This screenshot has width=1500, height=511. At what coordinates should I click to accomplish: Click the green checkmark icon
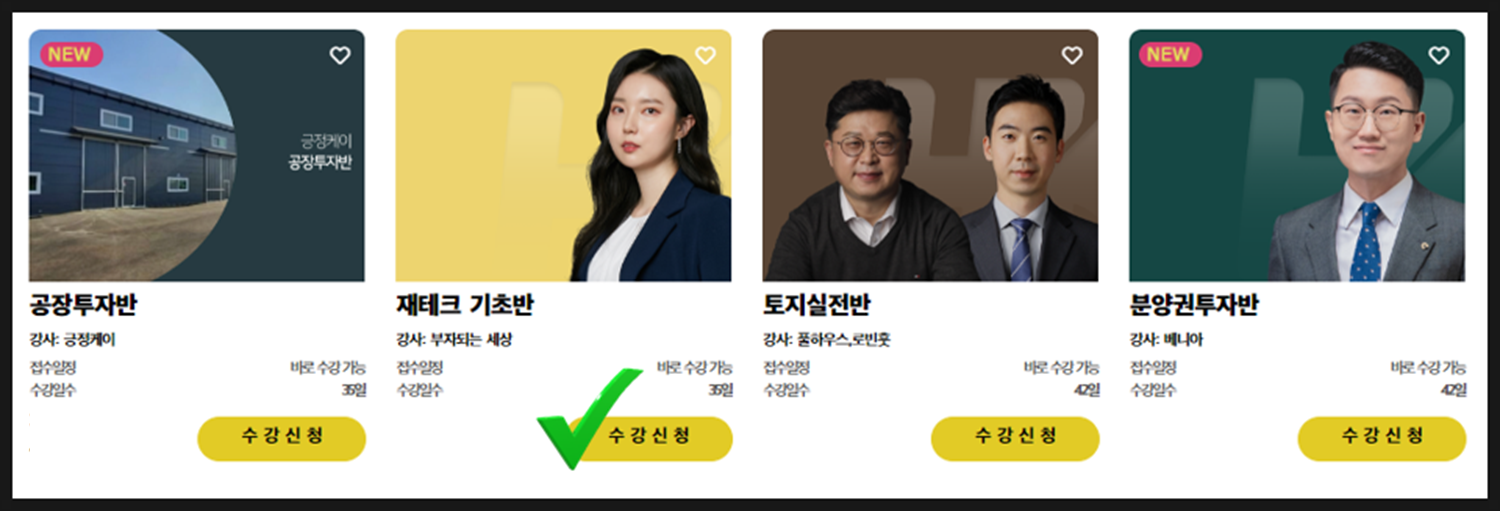tap(590, 420)
